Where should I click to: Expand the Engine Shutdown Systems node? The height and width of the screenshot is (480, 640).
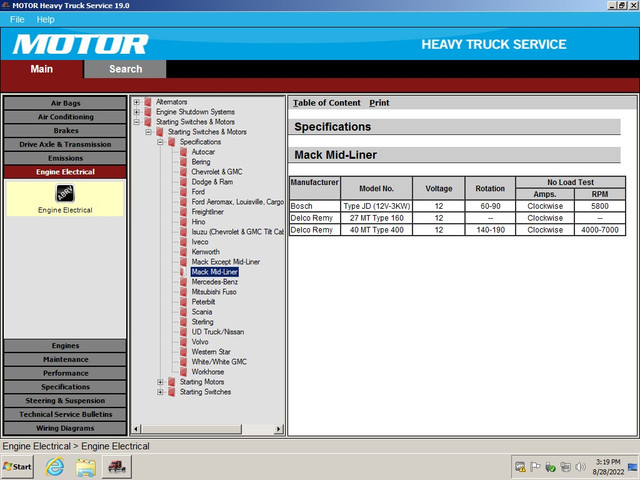pyautogui.click(x=137, y=112)
